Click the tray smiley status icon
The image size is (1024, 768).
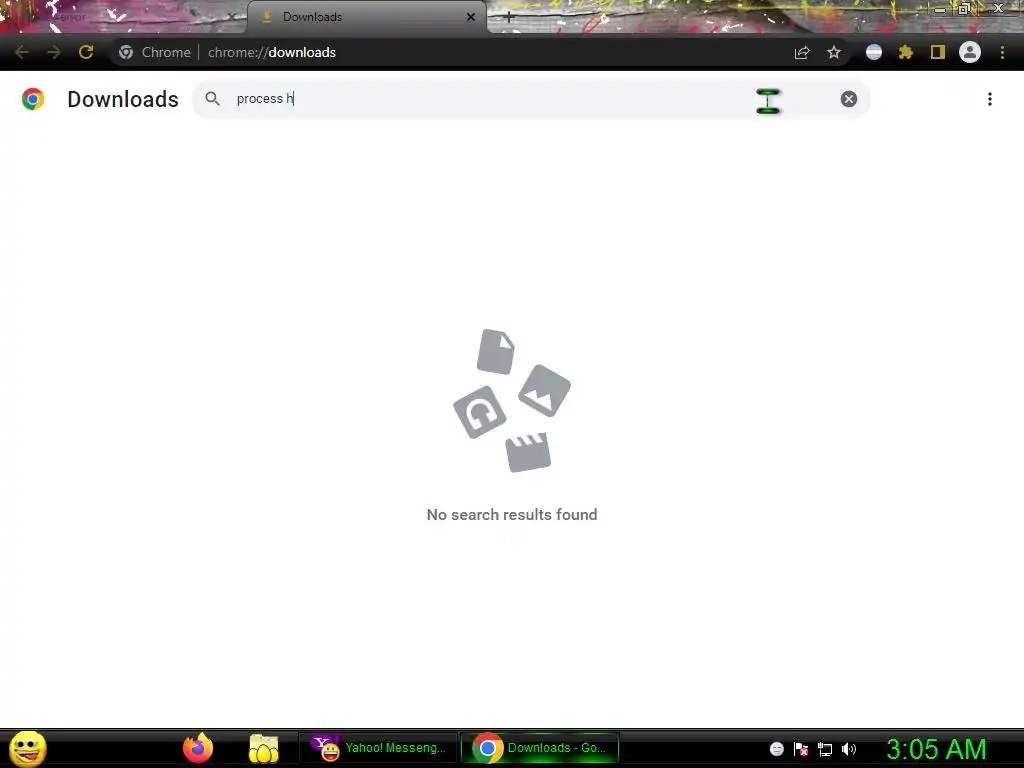click(776, 749)
